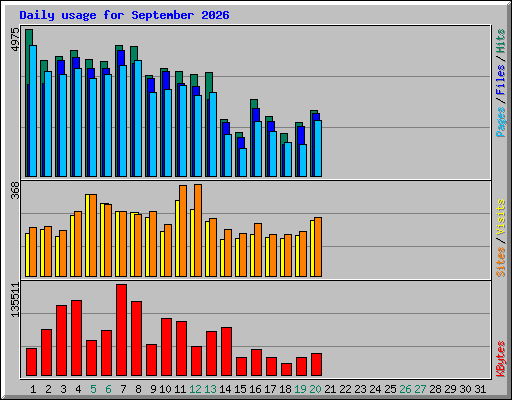Click day 14 on the x-axis
512x400 pixels.
coord(225,389)
